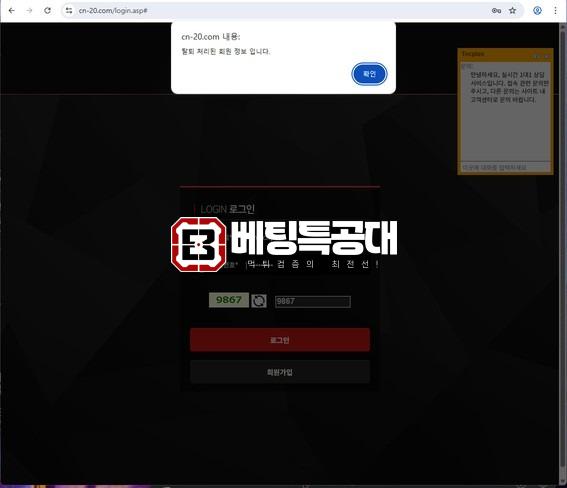Click the chat greeting message text
Screen dimensions: 567x488
pyautogui.click(x=509, y=87)
